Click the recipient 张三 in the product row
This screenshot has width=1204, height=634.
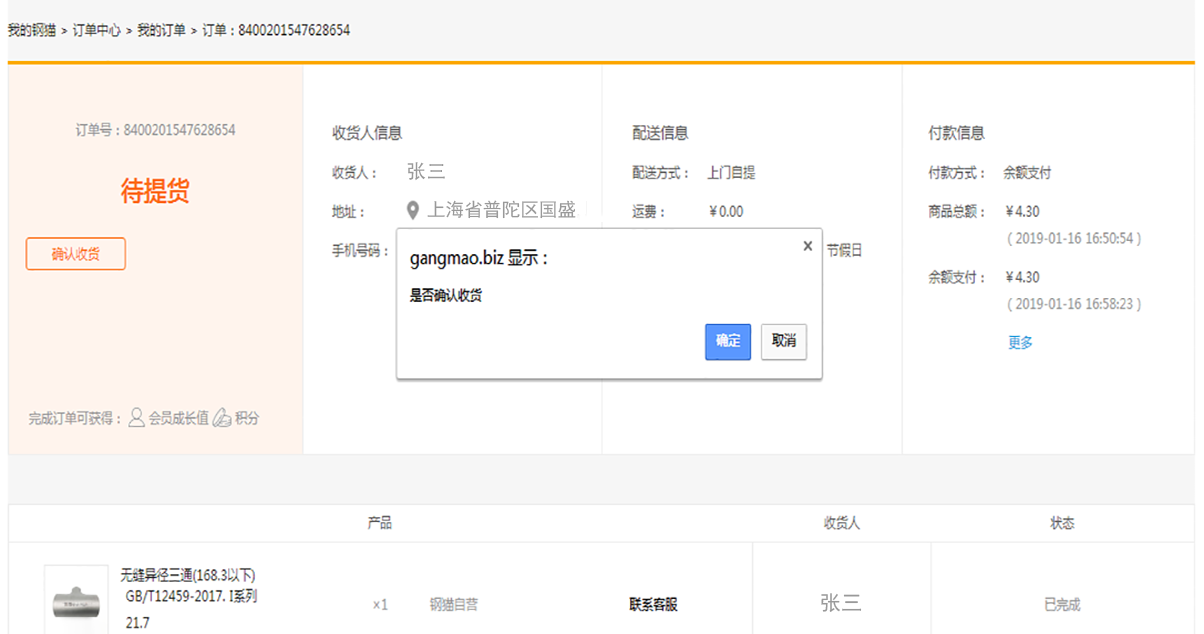click(x=841, y=602)
